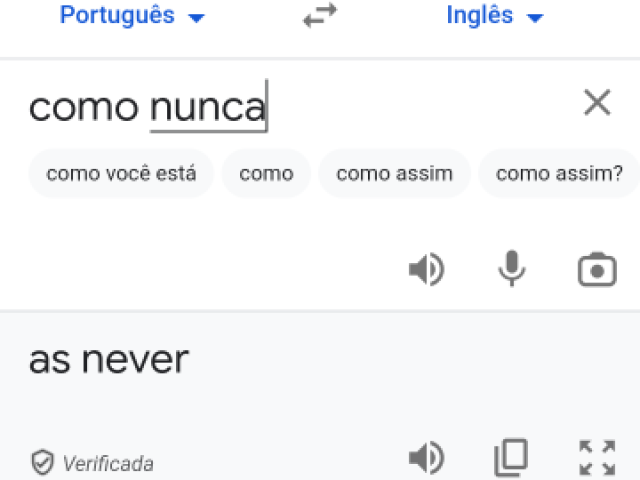Click the arrow next to Português
The image size is (640, 480).
196,18
